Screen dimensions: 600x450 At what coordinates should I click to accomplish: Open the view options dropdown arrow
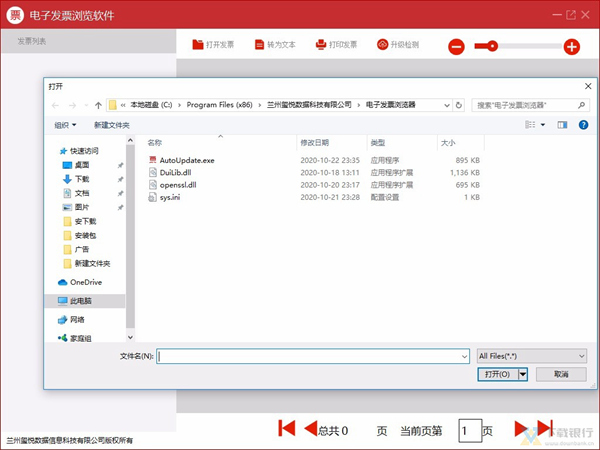pyautogui.click(x=543, y=125)
